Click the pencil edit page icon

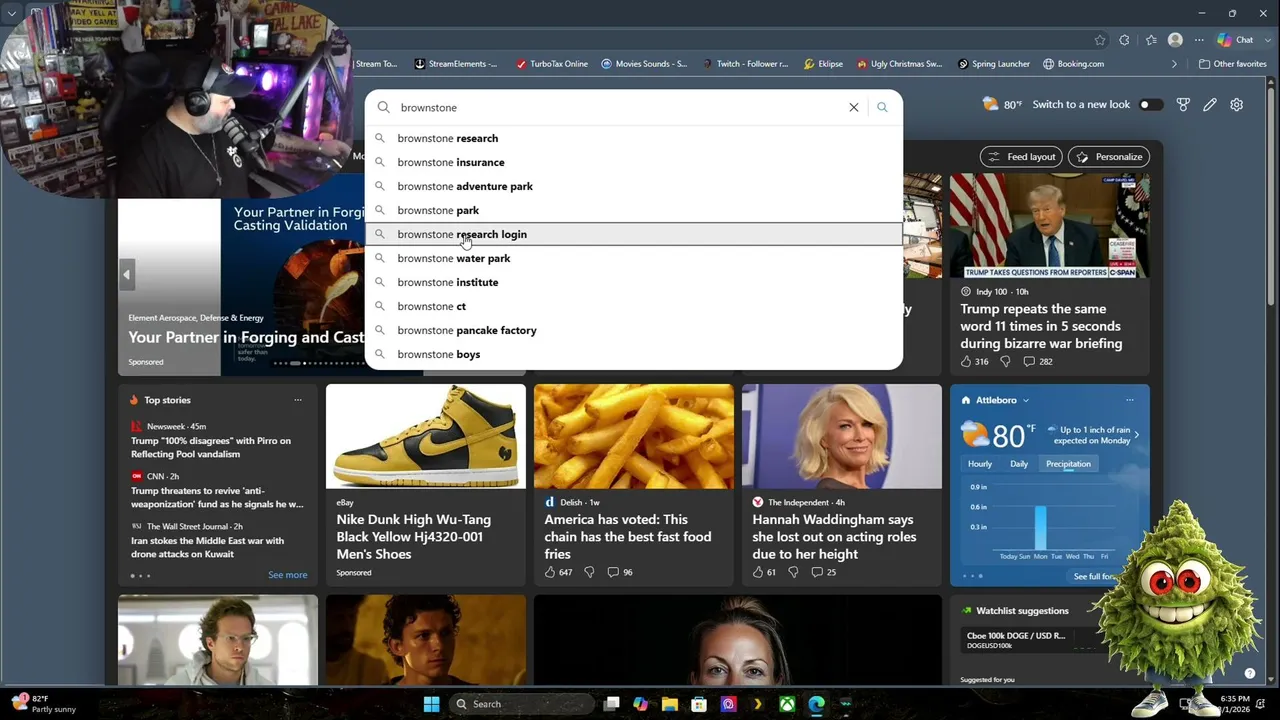pyautogui.click(x=1210, y=104)
